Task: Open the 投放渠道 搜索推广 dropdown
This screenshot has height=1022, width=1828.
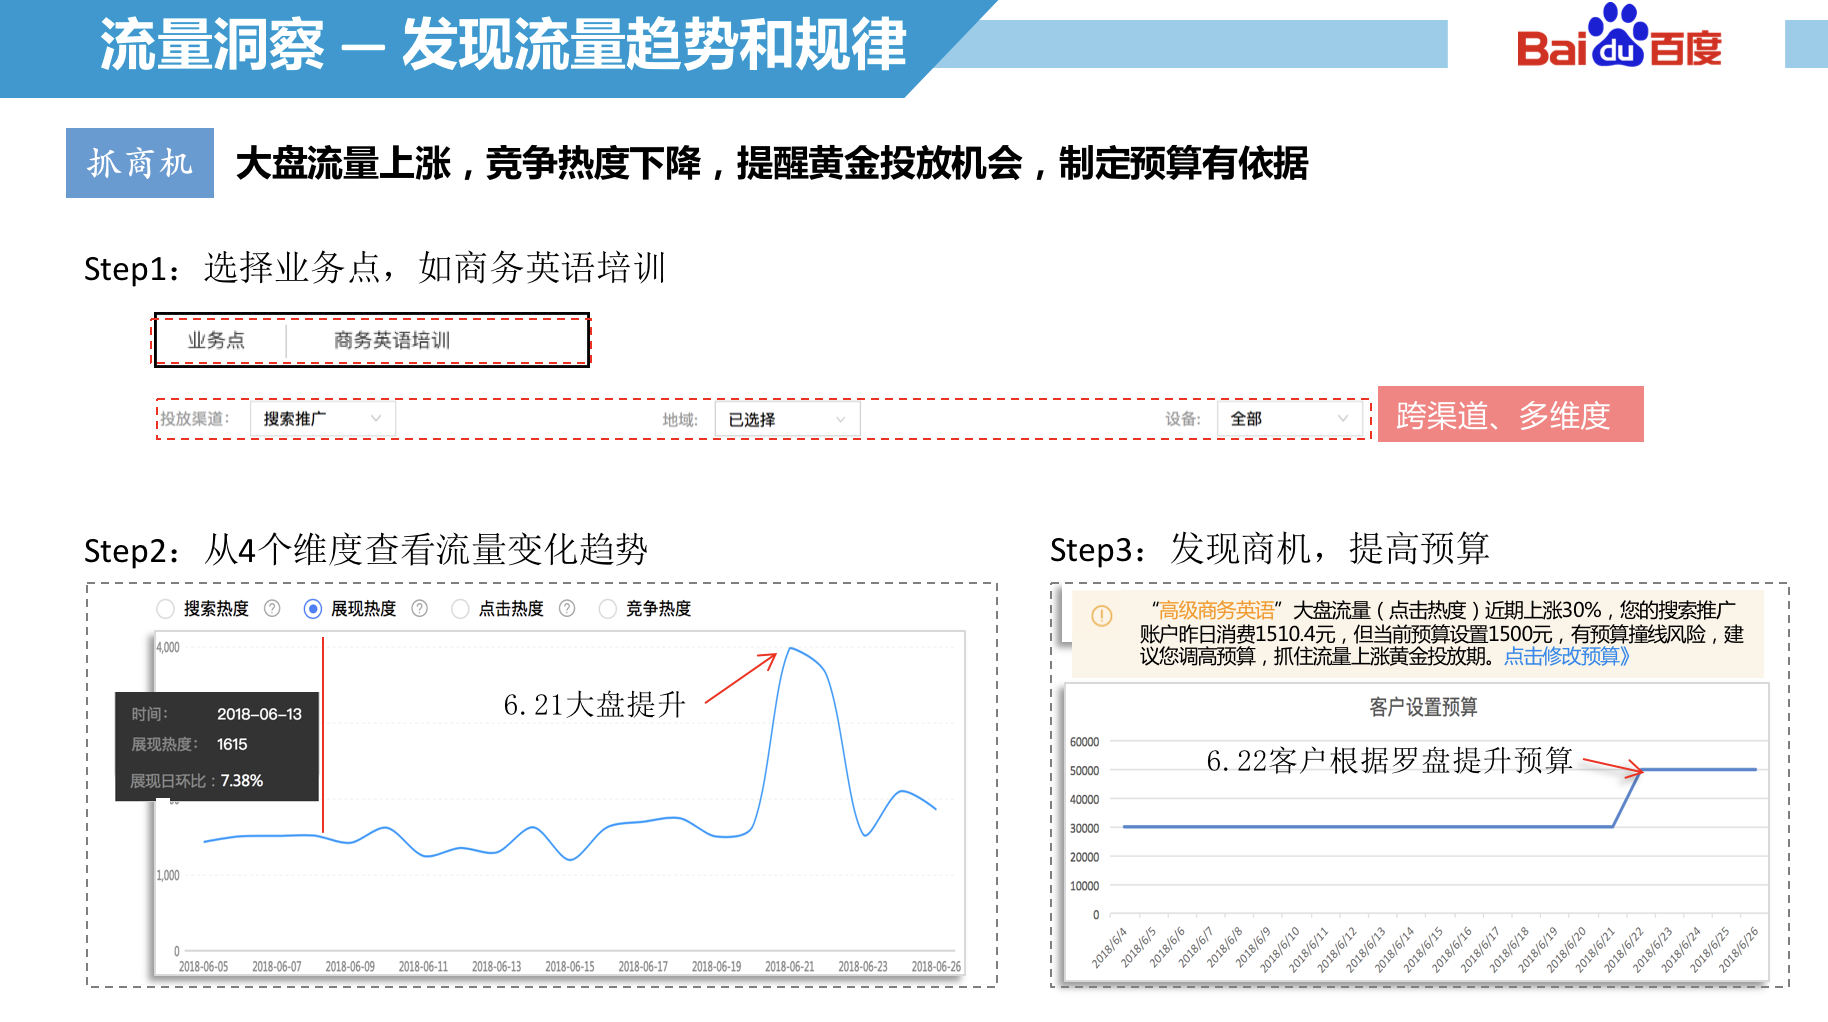Action: (x=322, y=419)
